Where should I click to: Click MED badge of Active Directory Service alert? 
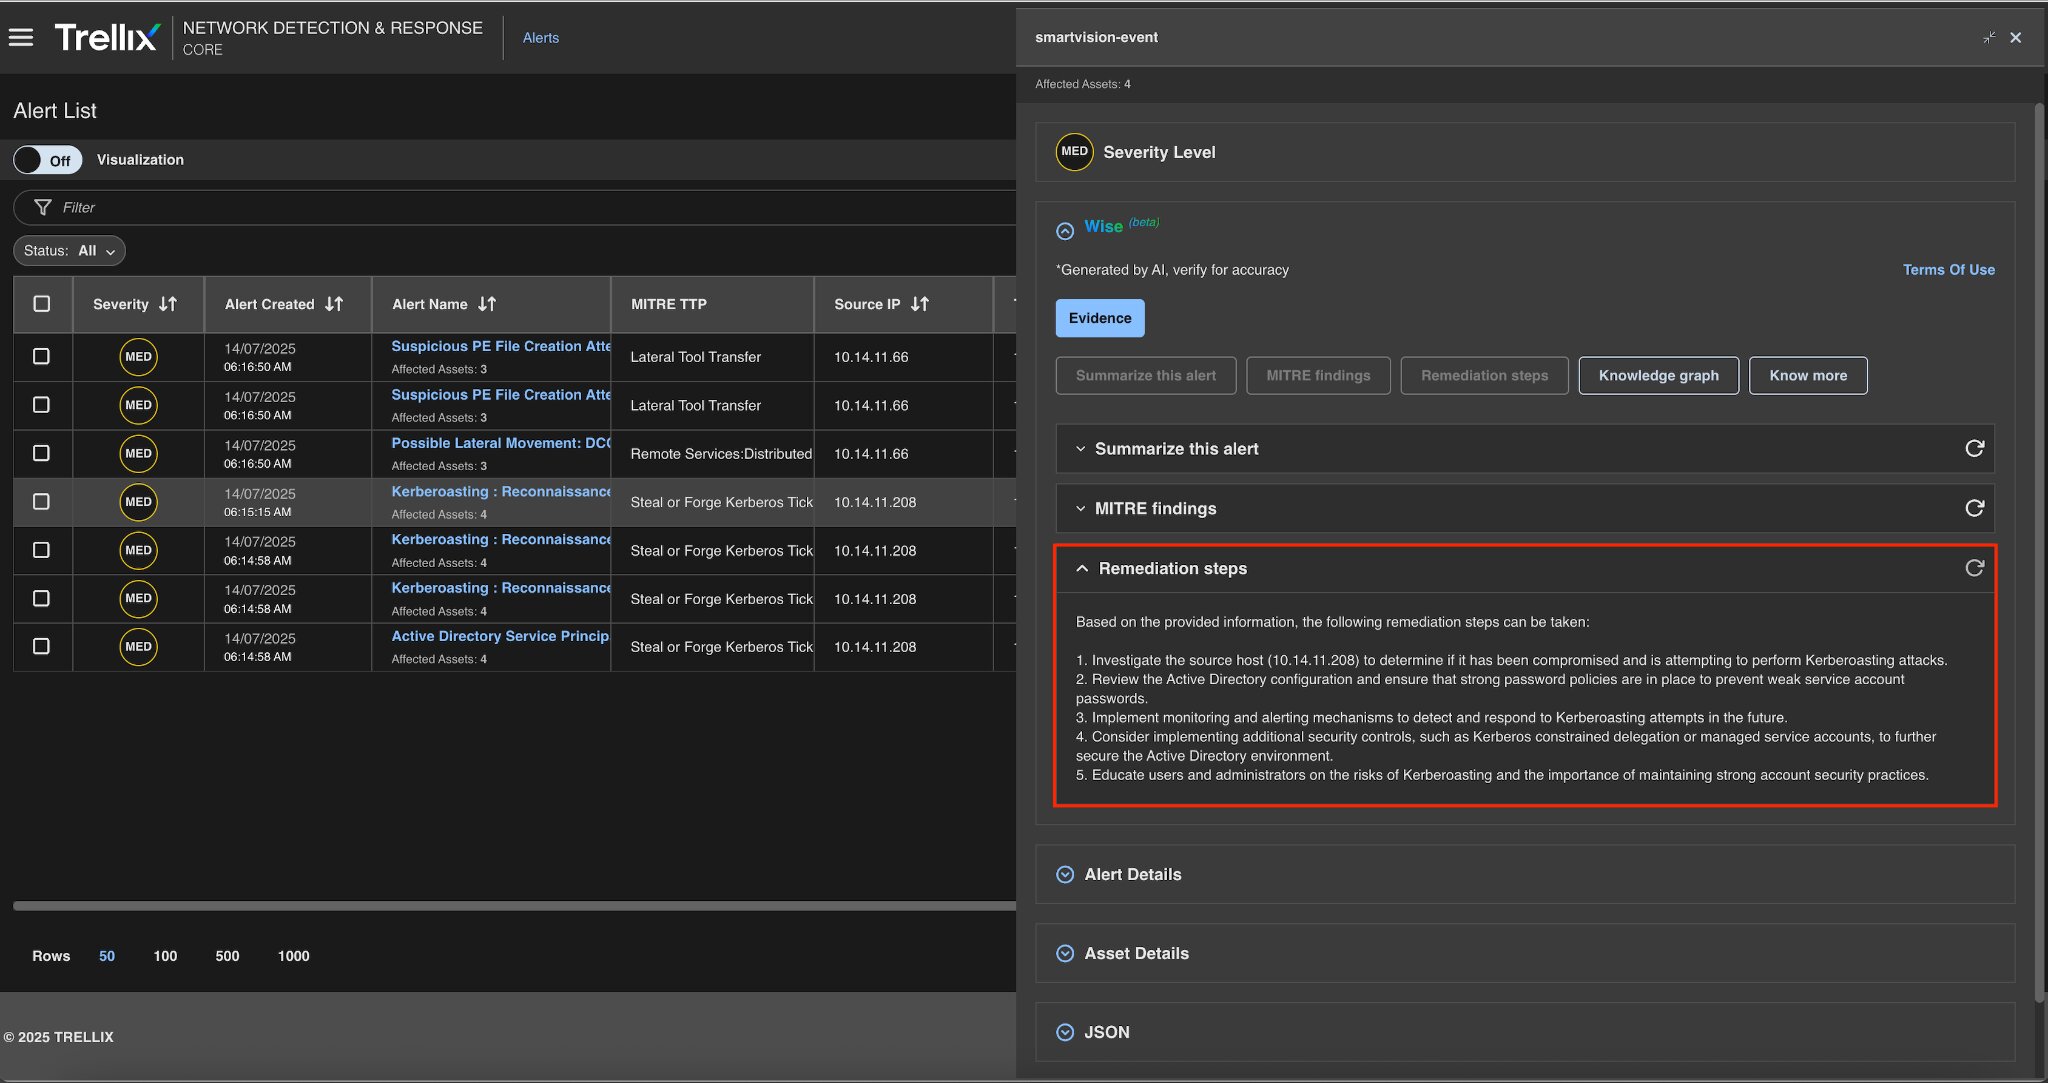click(x=138, y=647)
